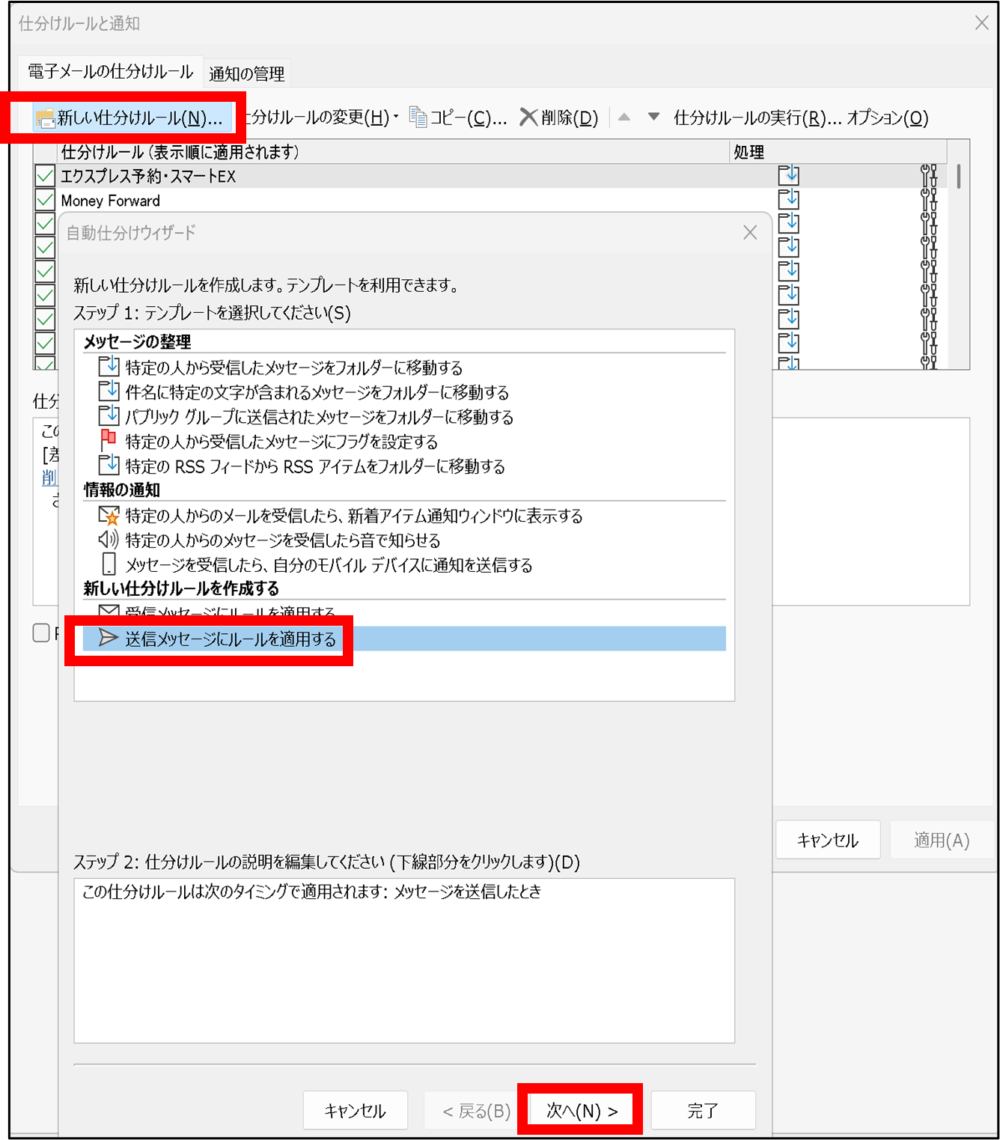This screenshot has width=1000, height=1140.
Task: Click the 次へ(N) > button
Action: tap(581, 1111)
